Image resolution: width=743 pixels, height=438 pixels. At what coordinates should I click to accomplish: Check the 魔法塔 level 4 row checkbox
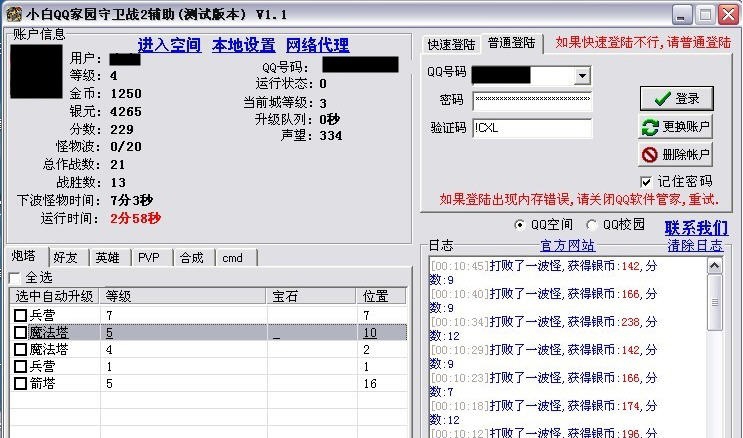pyautogui.click(x=20, y=349)
